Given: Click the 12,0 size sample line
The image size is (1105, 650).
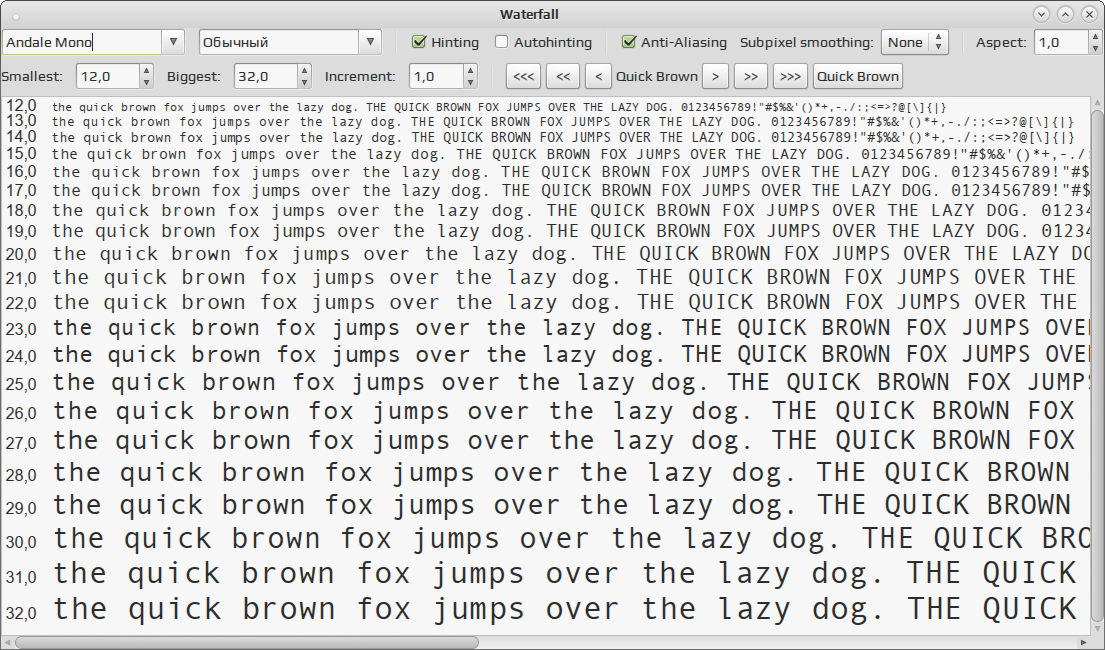Looking at the screenshot, I should click(x=499, y=107).
